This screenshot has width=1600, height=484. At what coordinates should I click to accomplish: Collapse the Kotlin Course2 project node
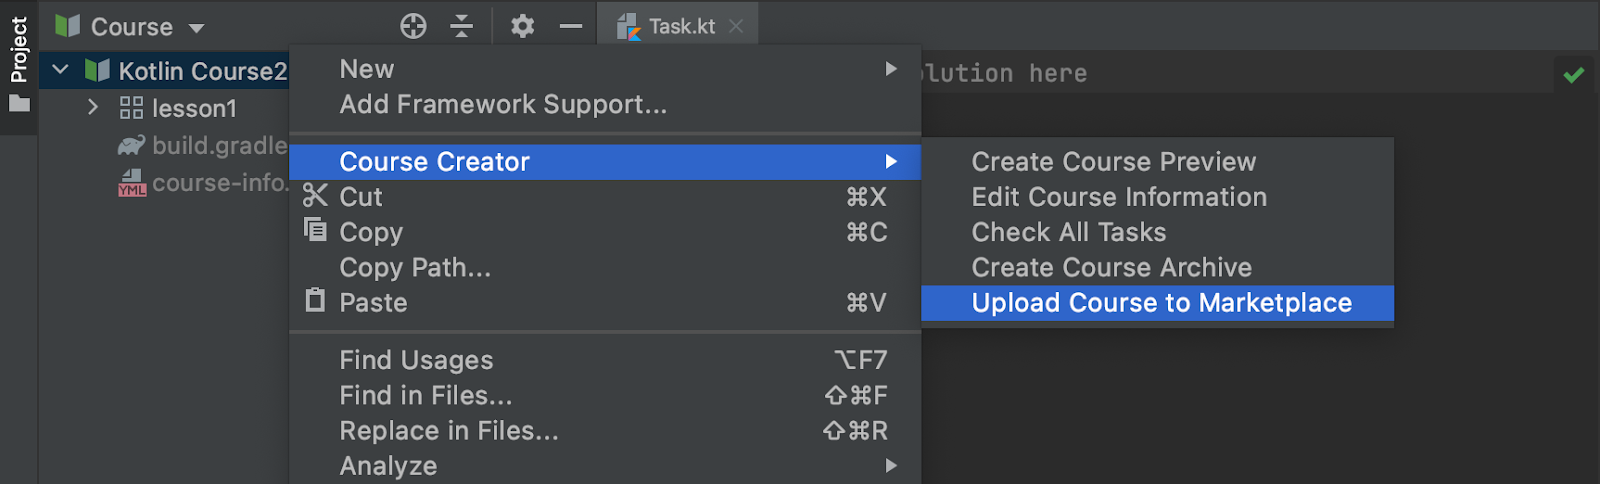(x=61, y=70)
